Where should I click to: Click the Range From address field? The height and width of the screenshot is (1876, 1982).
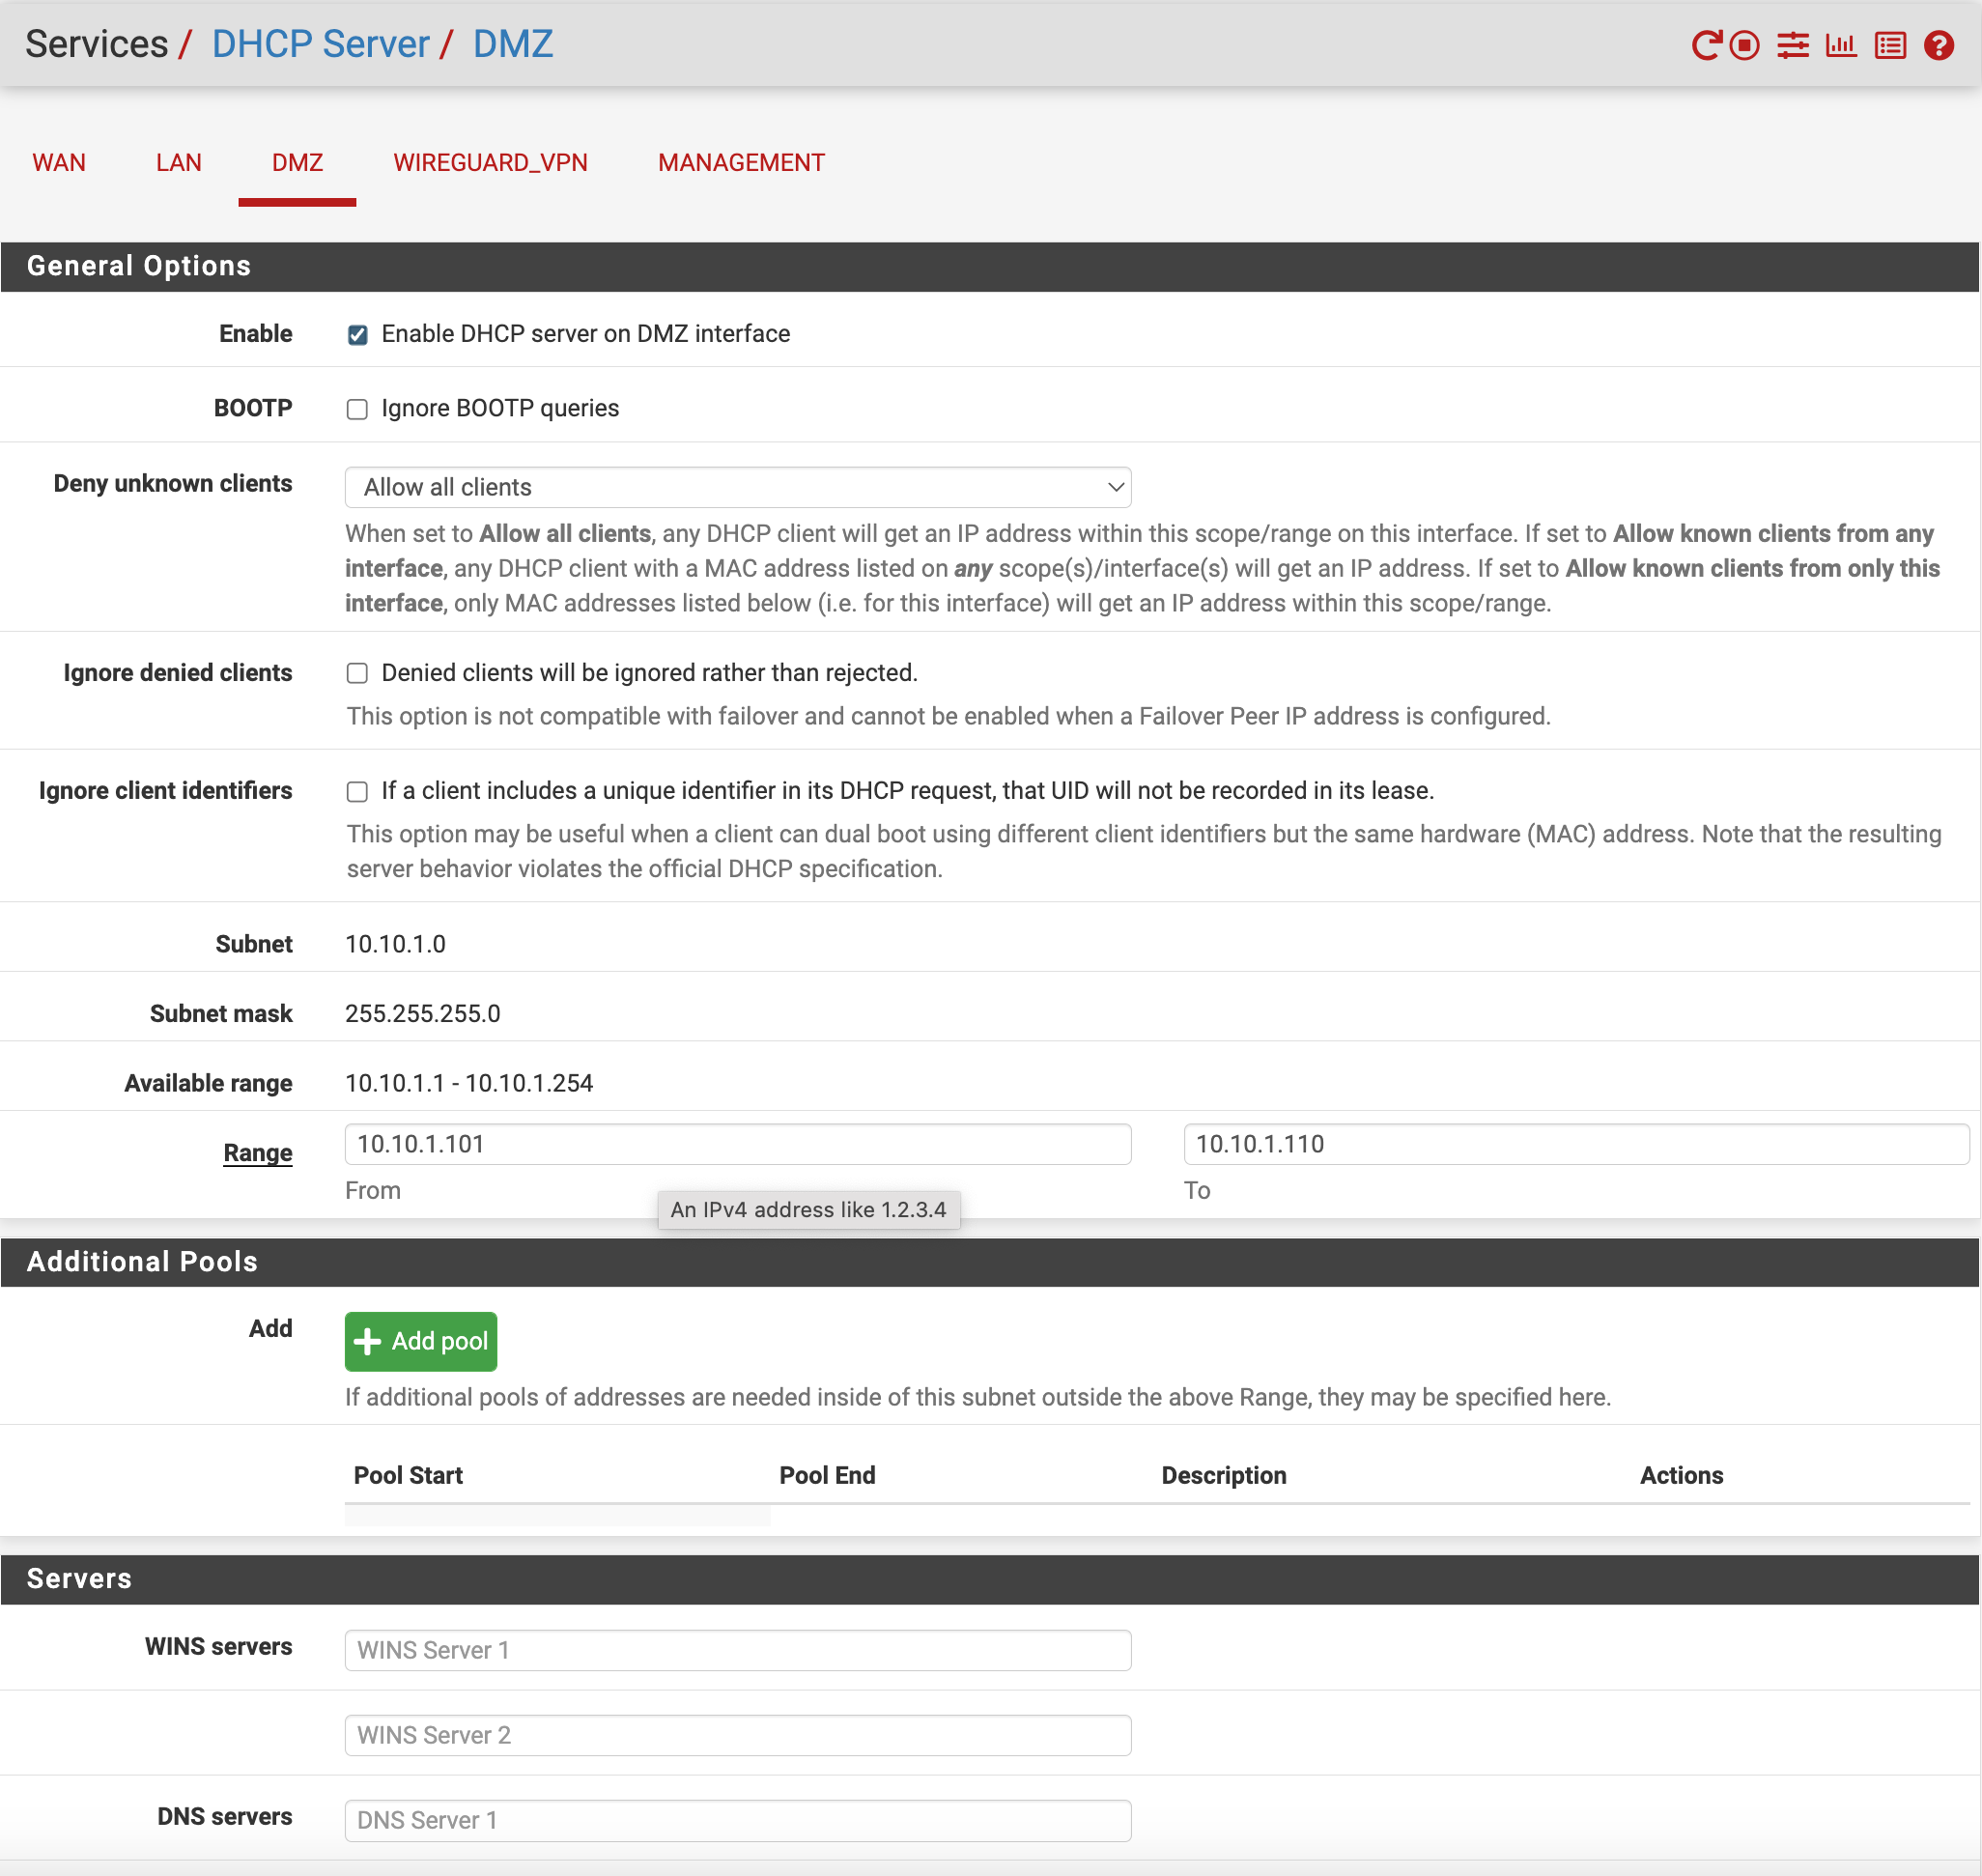tap(737, 1144)
